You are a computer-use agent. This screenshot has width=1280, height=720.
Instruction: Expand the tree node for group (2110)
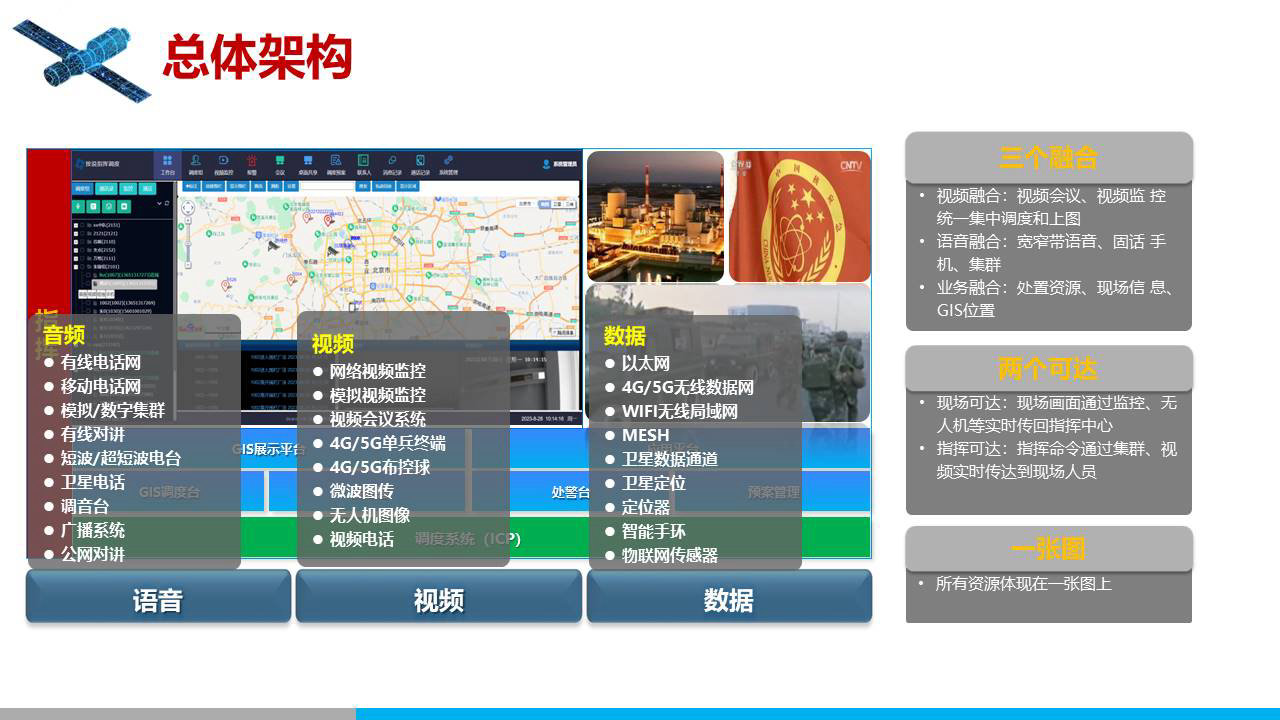(x=76, y=242)
